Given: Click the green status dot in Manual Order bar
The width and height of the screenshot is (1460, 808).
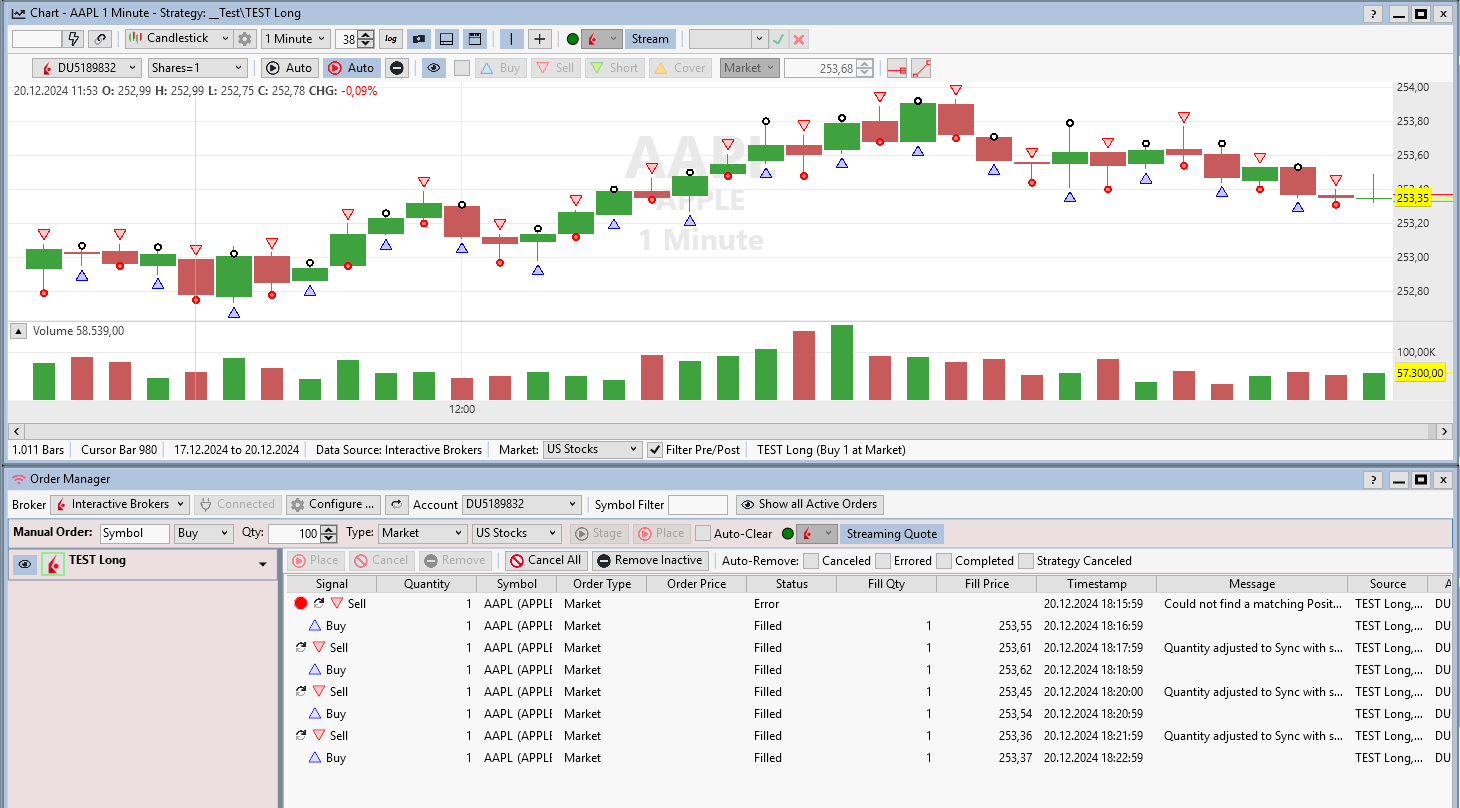Looking at the screenshot, I should [788, 534].
